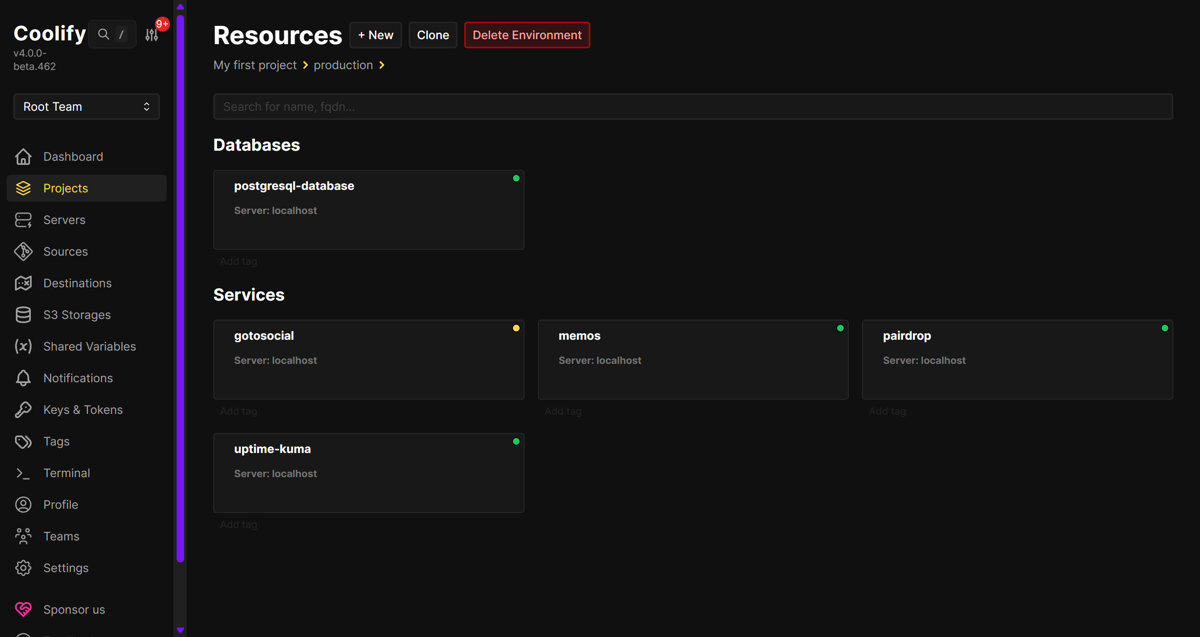
Task: Click the Servers icon in sidebar
Action: (23, 220)
